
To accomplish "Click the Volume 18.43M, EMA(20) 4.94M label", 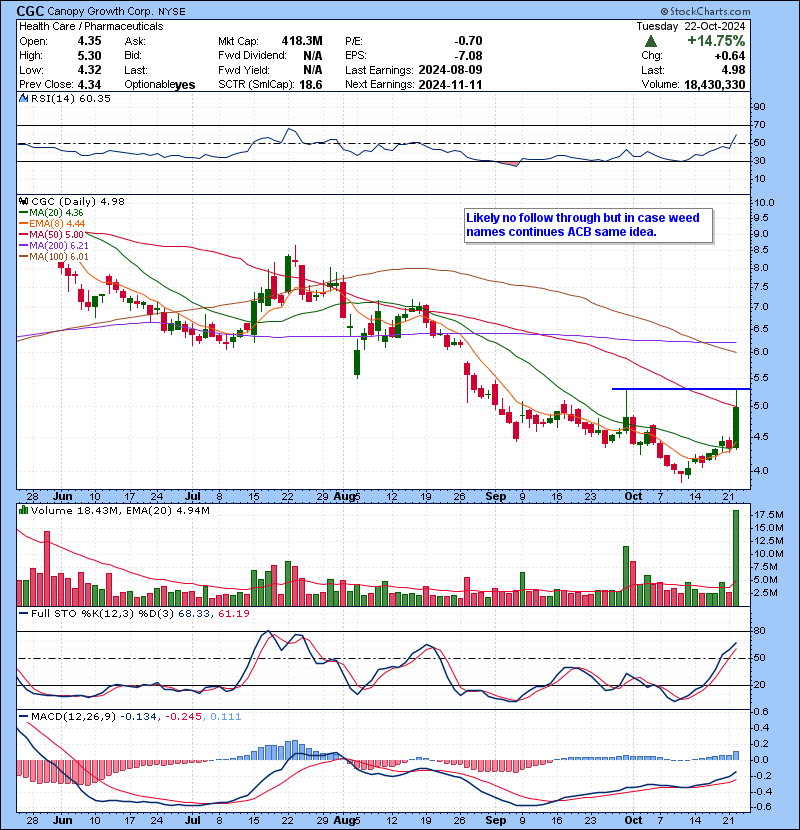I will click(120, 511).
